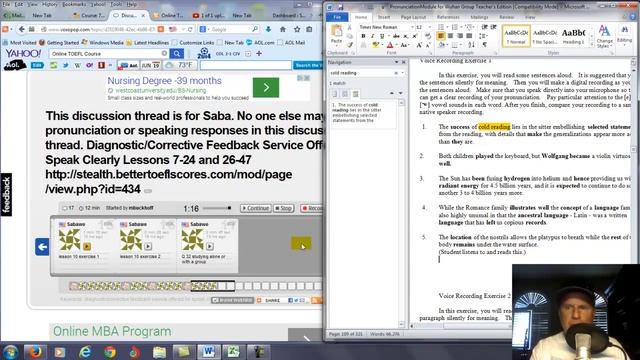640x360 pixels.
Task: Apply red font color in Word
Action: click(390, 45)
